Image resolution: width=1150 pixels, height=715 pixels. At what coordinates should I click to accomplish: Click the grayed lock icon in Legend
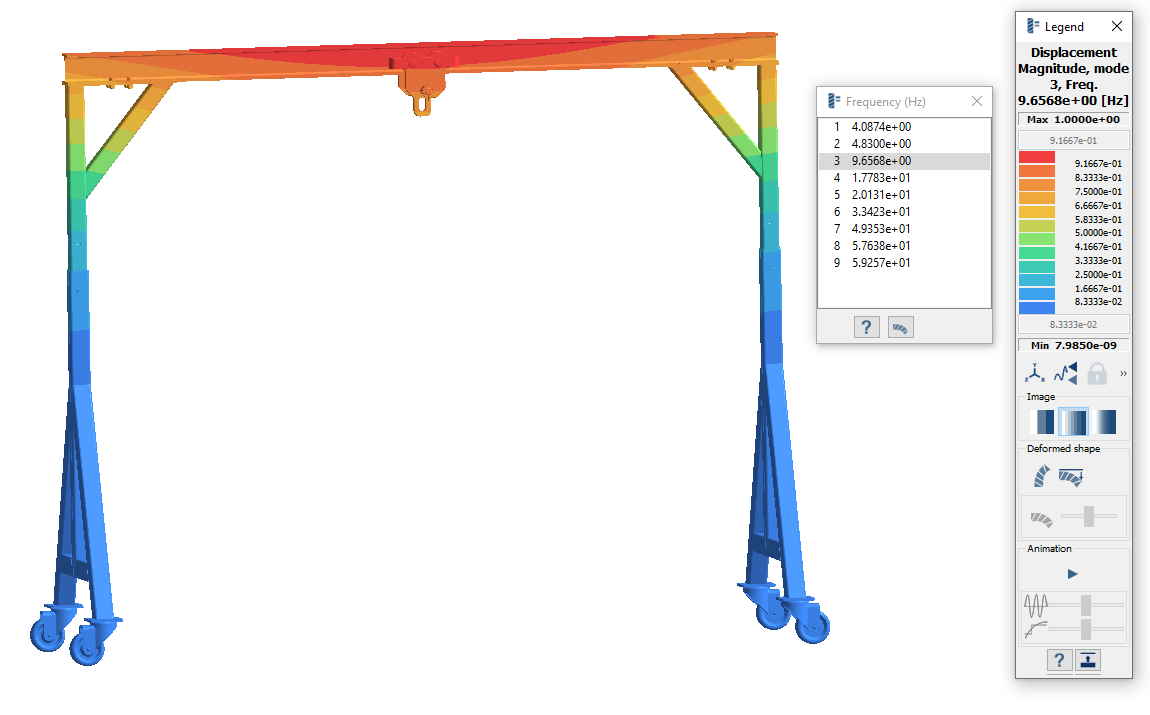[x=1096, y=373]
